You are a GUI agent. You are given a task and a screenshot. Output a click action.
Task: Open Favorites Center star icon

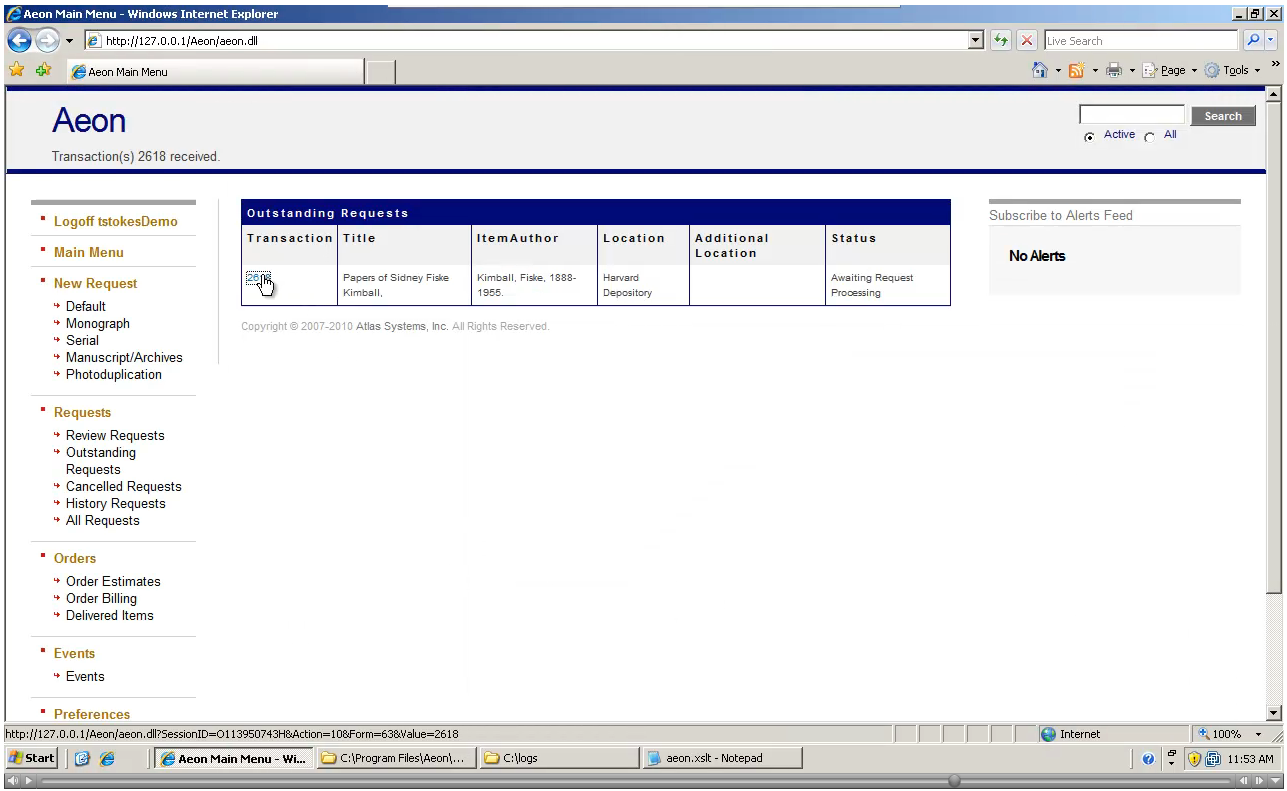tap(17, 70)
